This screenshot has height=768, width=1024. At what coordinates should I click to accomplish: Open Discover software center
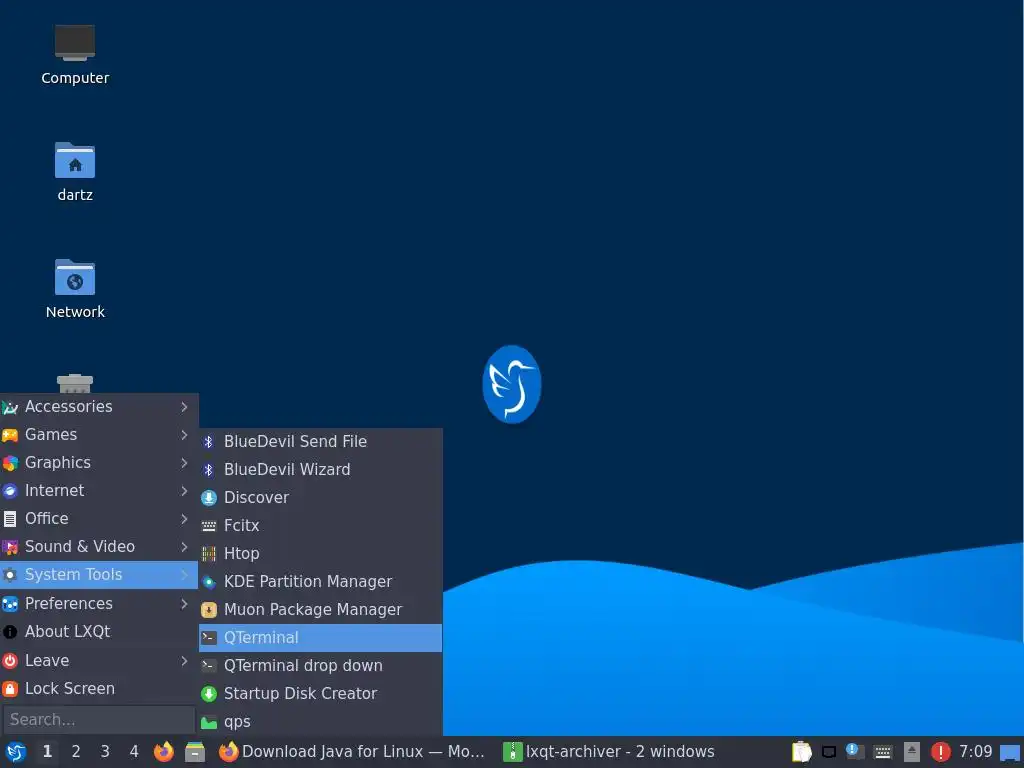tap(321, 498)
